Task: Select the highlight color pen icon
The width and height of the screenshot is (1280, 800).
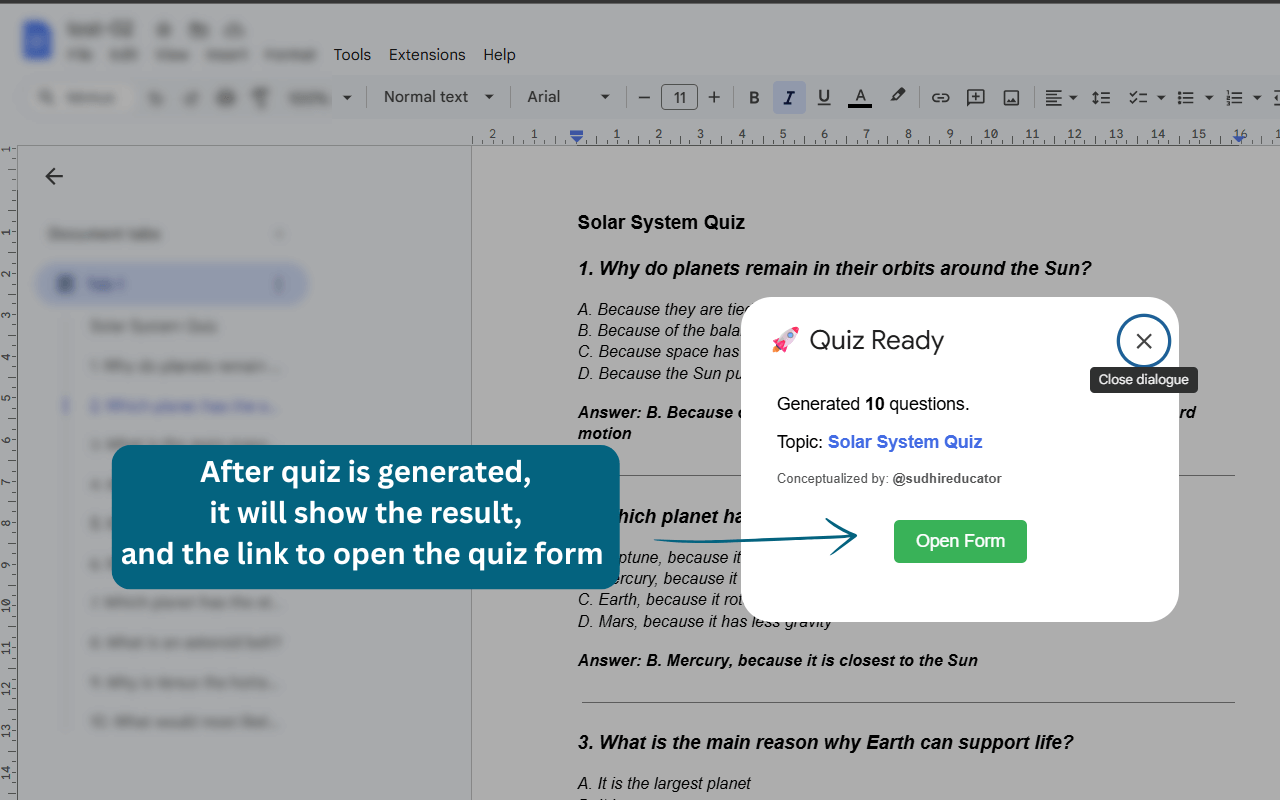Action: [x=897, y=96]
